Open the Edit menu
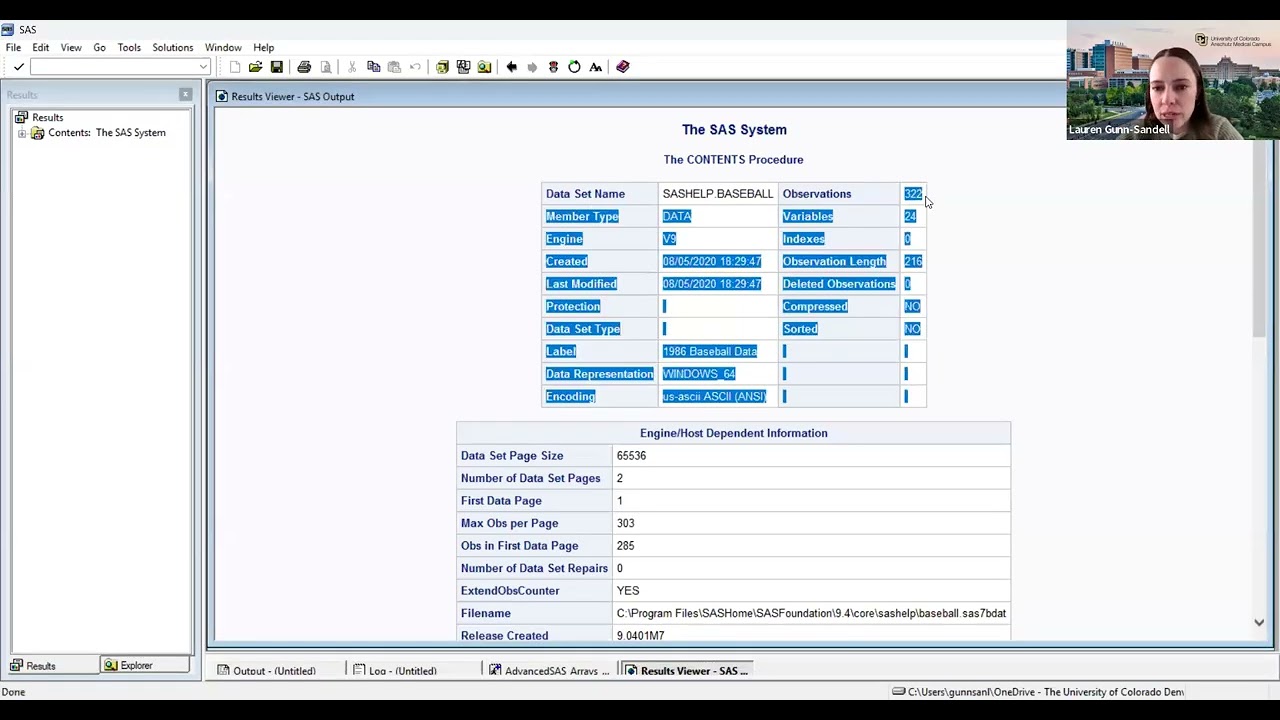 (41, 47)
